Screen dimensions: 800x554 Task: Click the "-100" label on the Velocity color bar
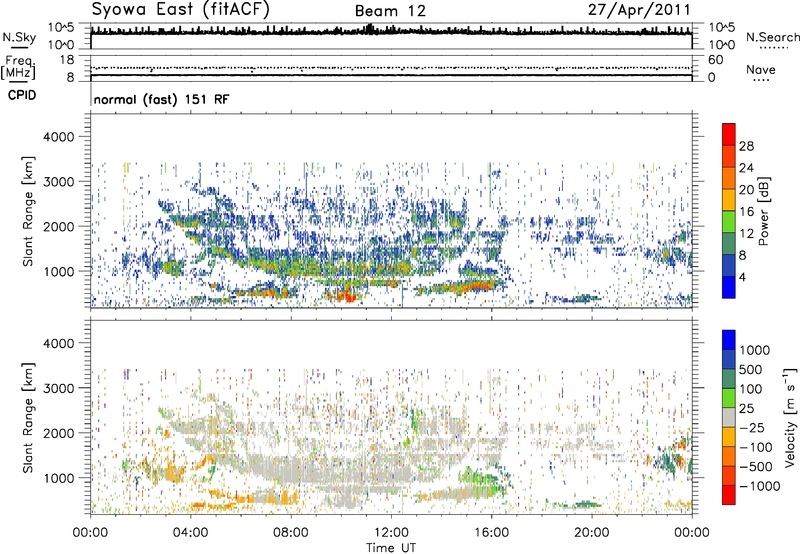755,447
